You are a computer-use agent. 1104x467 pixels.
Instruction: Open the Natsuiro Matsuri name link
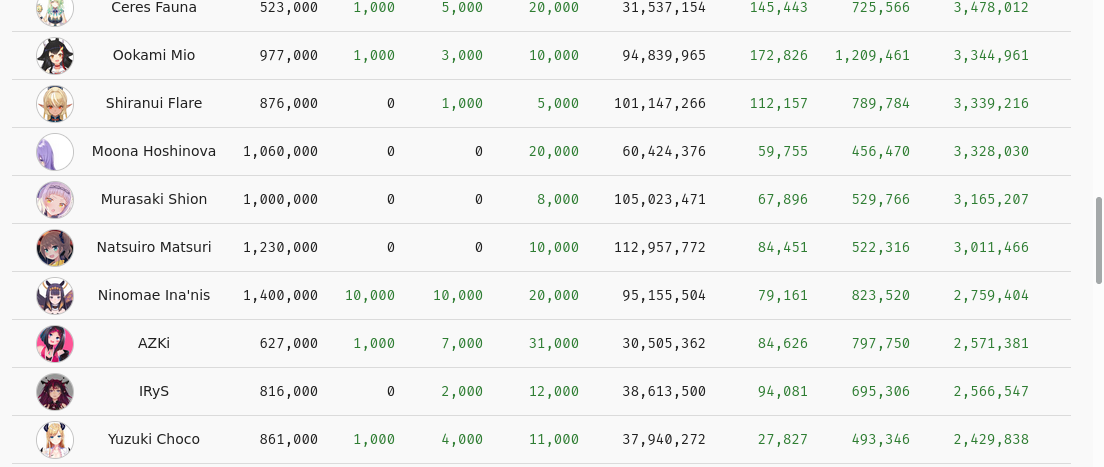coord(154,248)
